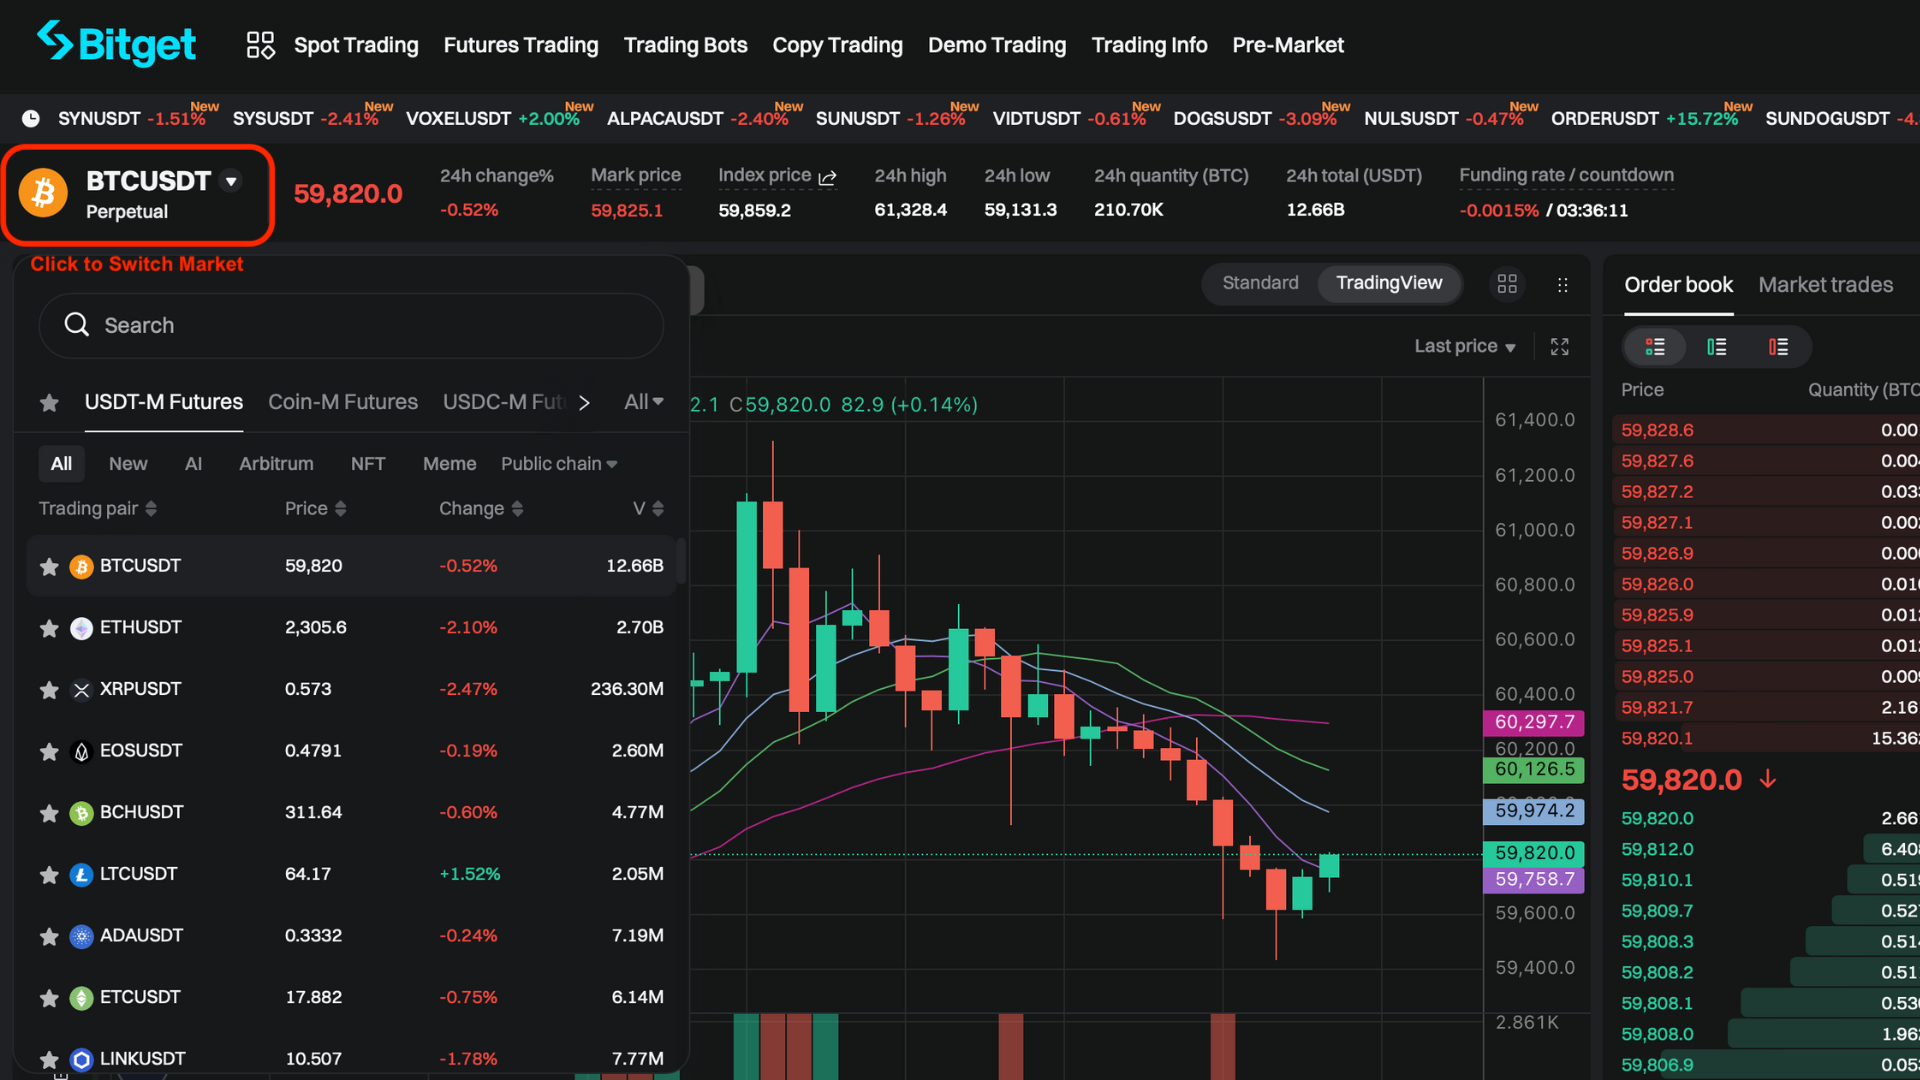Click the Standard chart view icon

tap(1259, 282)
